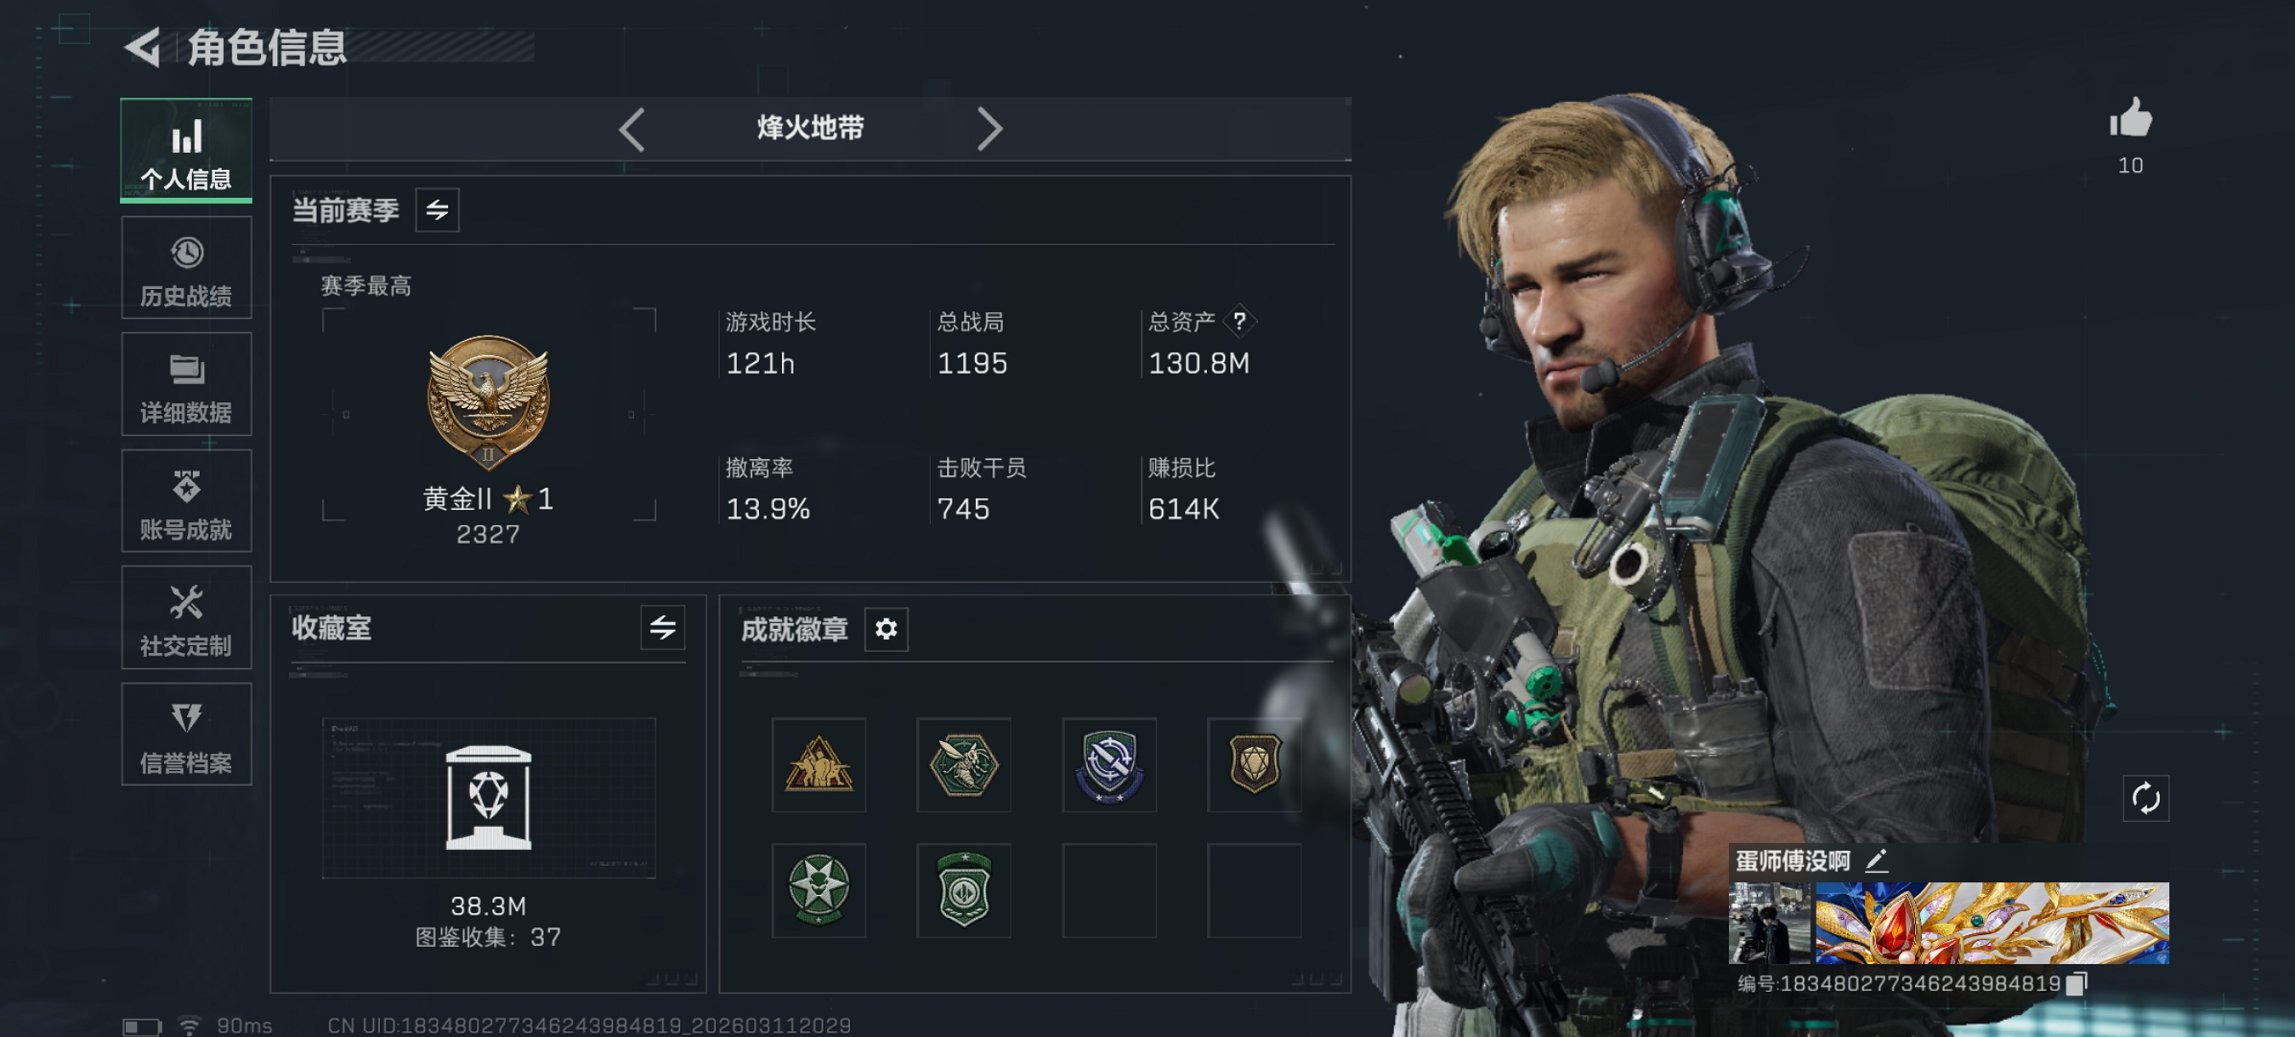Click the back arrow beside 角色信息
Screen dimensions: 2295x1037
tap(143, 47)
